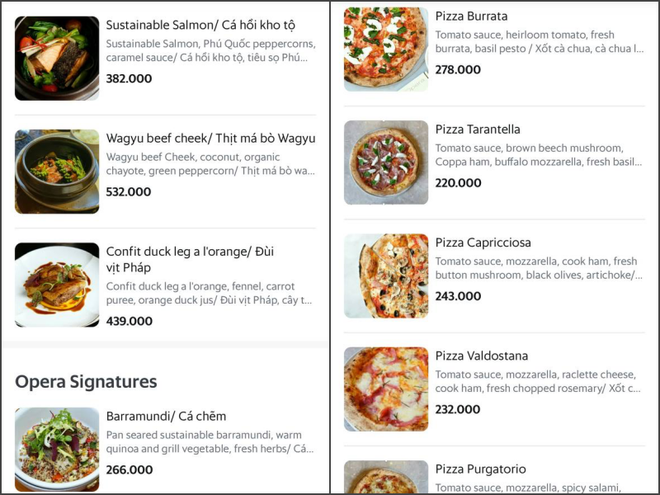Viewport: 660px width, 495px height.
Task: Open the Pizza Tarantella item title
Action: (477, 130)
